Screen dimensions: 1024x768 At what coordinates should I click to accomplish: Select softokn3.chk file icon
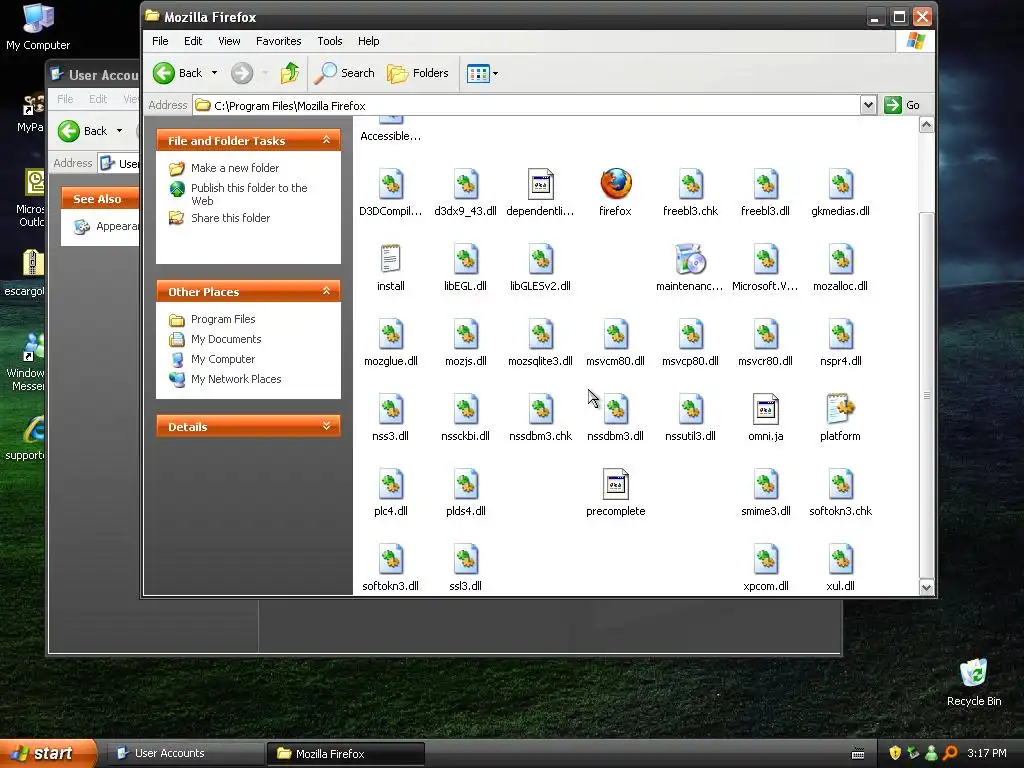click(x=840, y=484)
